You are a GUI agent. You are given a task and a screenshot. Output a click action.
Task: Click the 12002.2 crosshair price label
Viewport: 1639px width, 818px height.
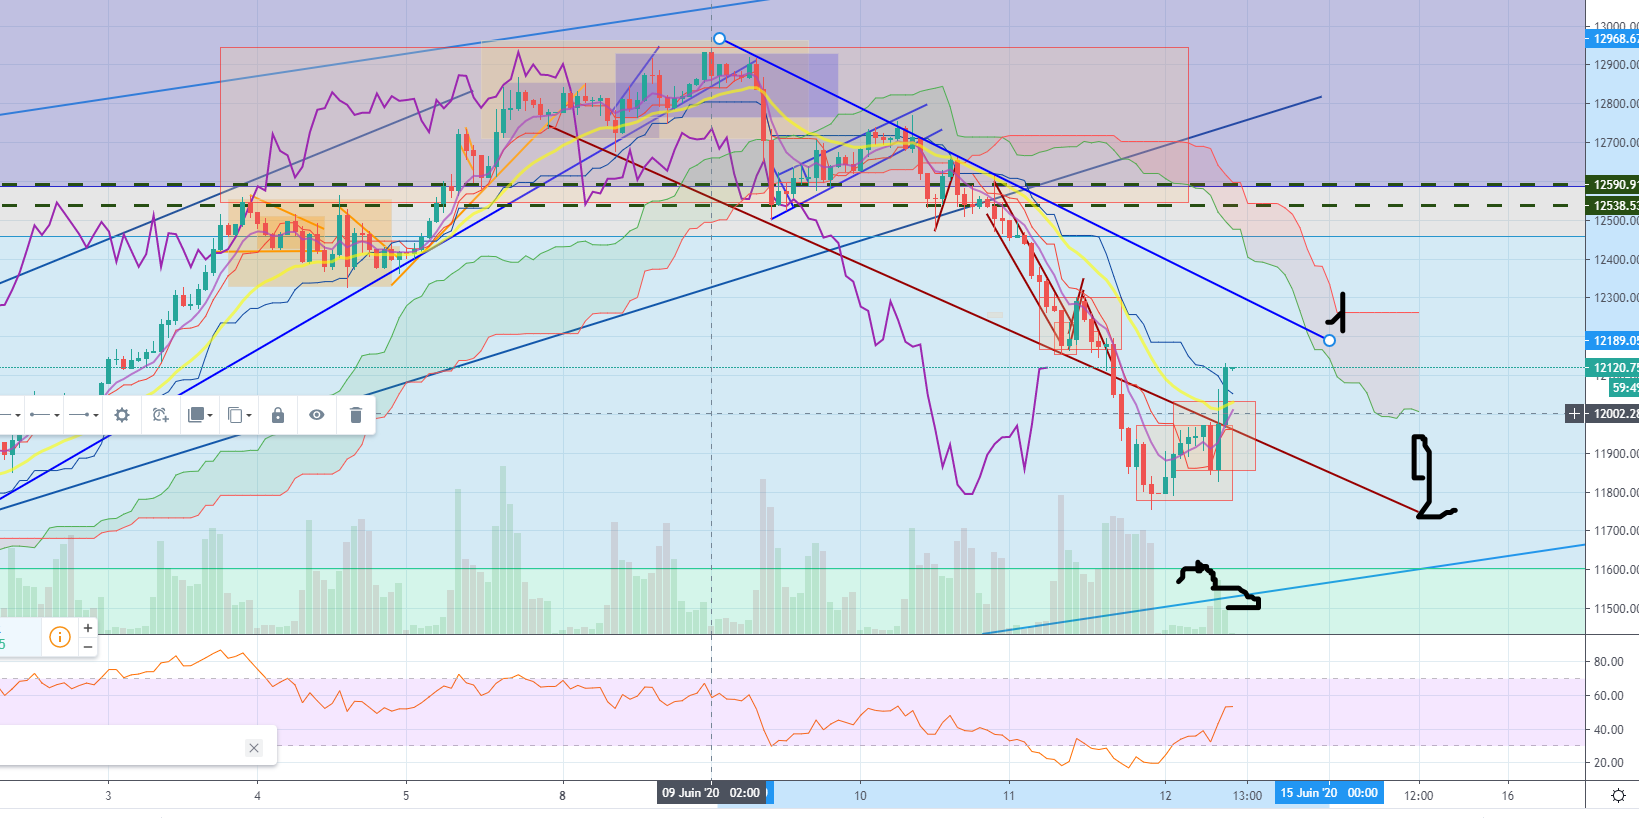[1613, 414]
